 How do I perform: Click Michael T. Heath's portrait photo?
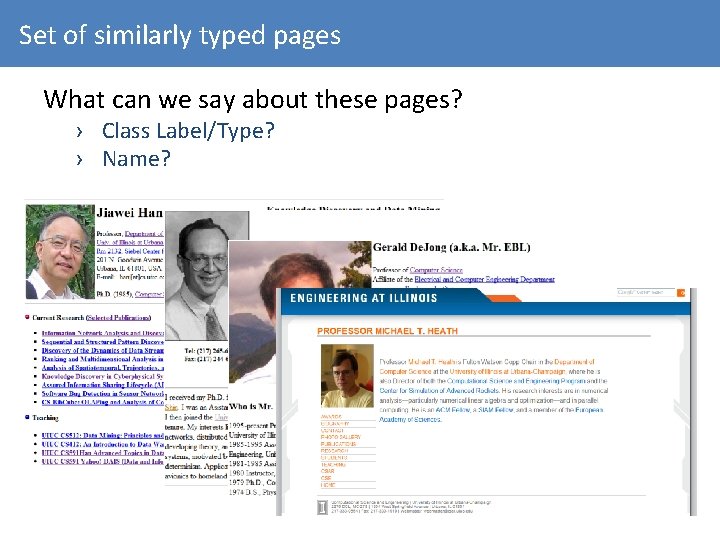pos(347,376)
